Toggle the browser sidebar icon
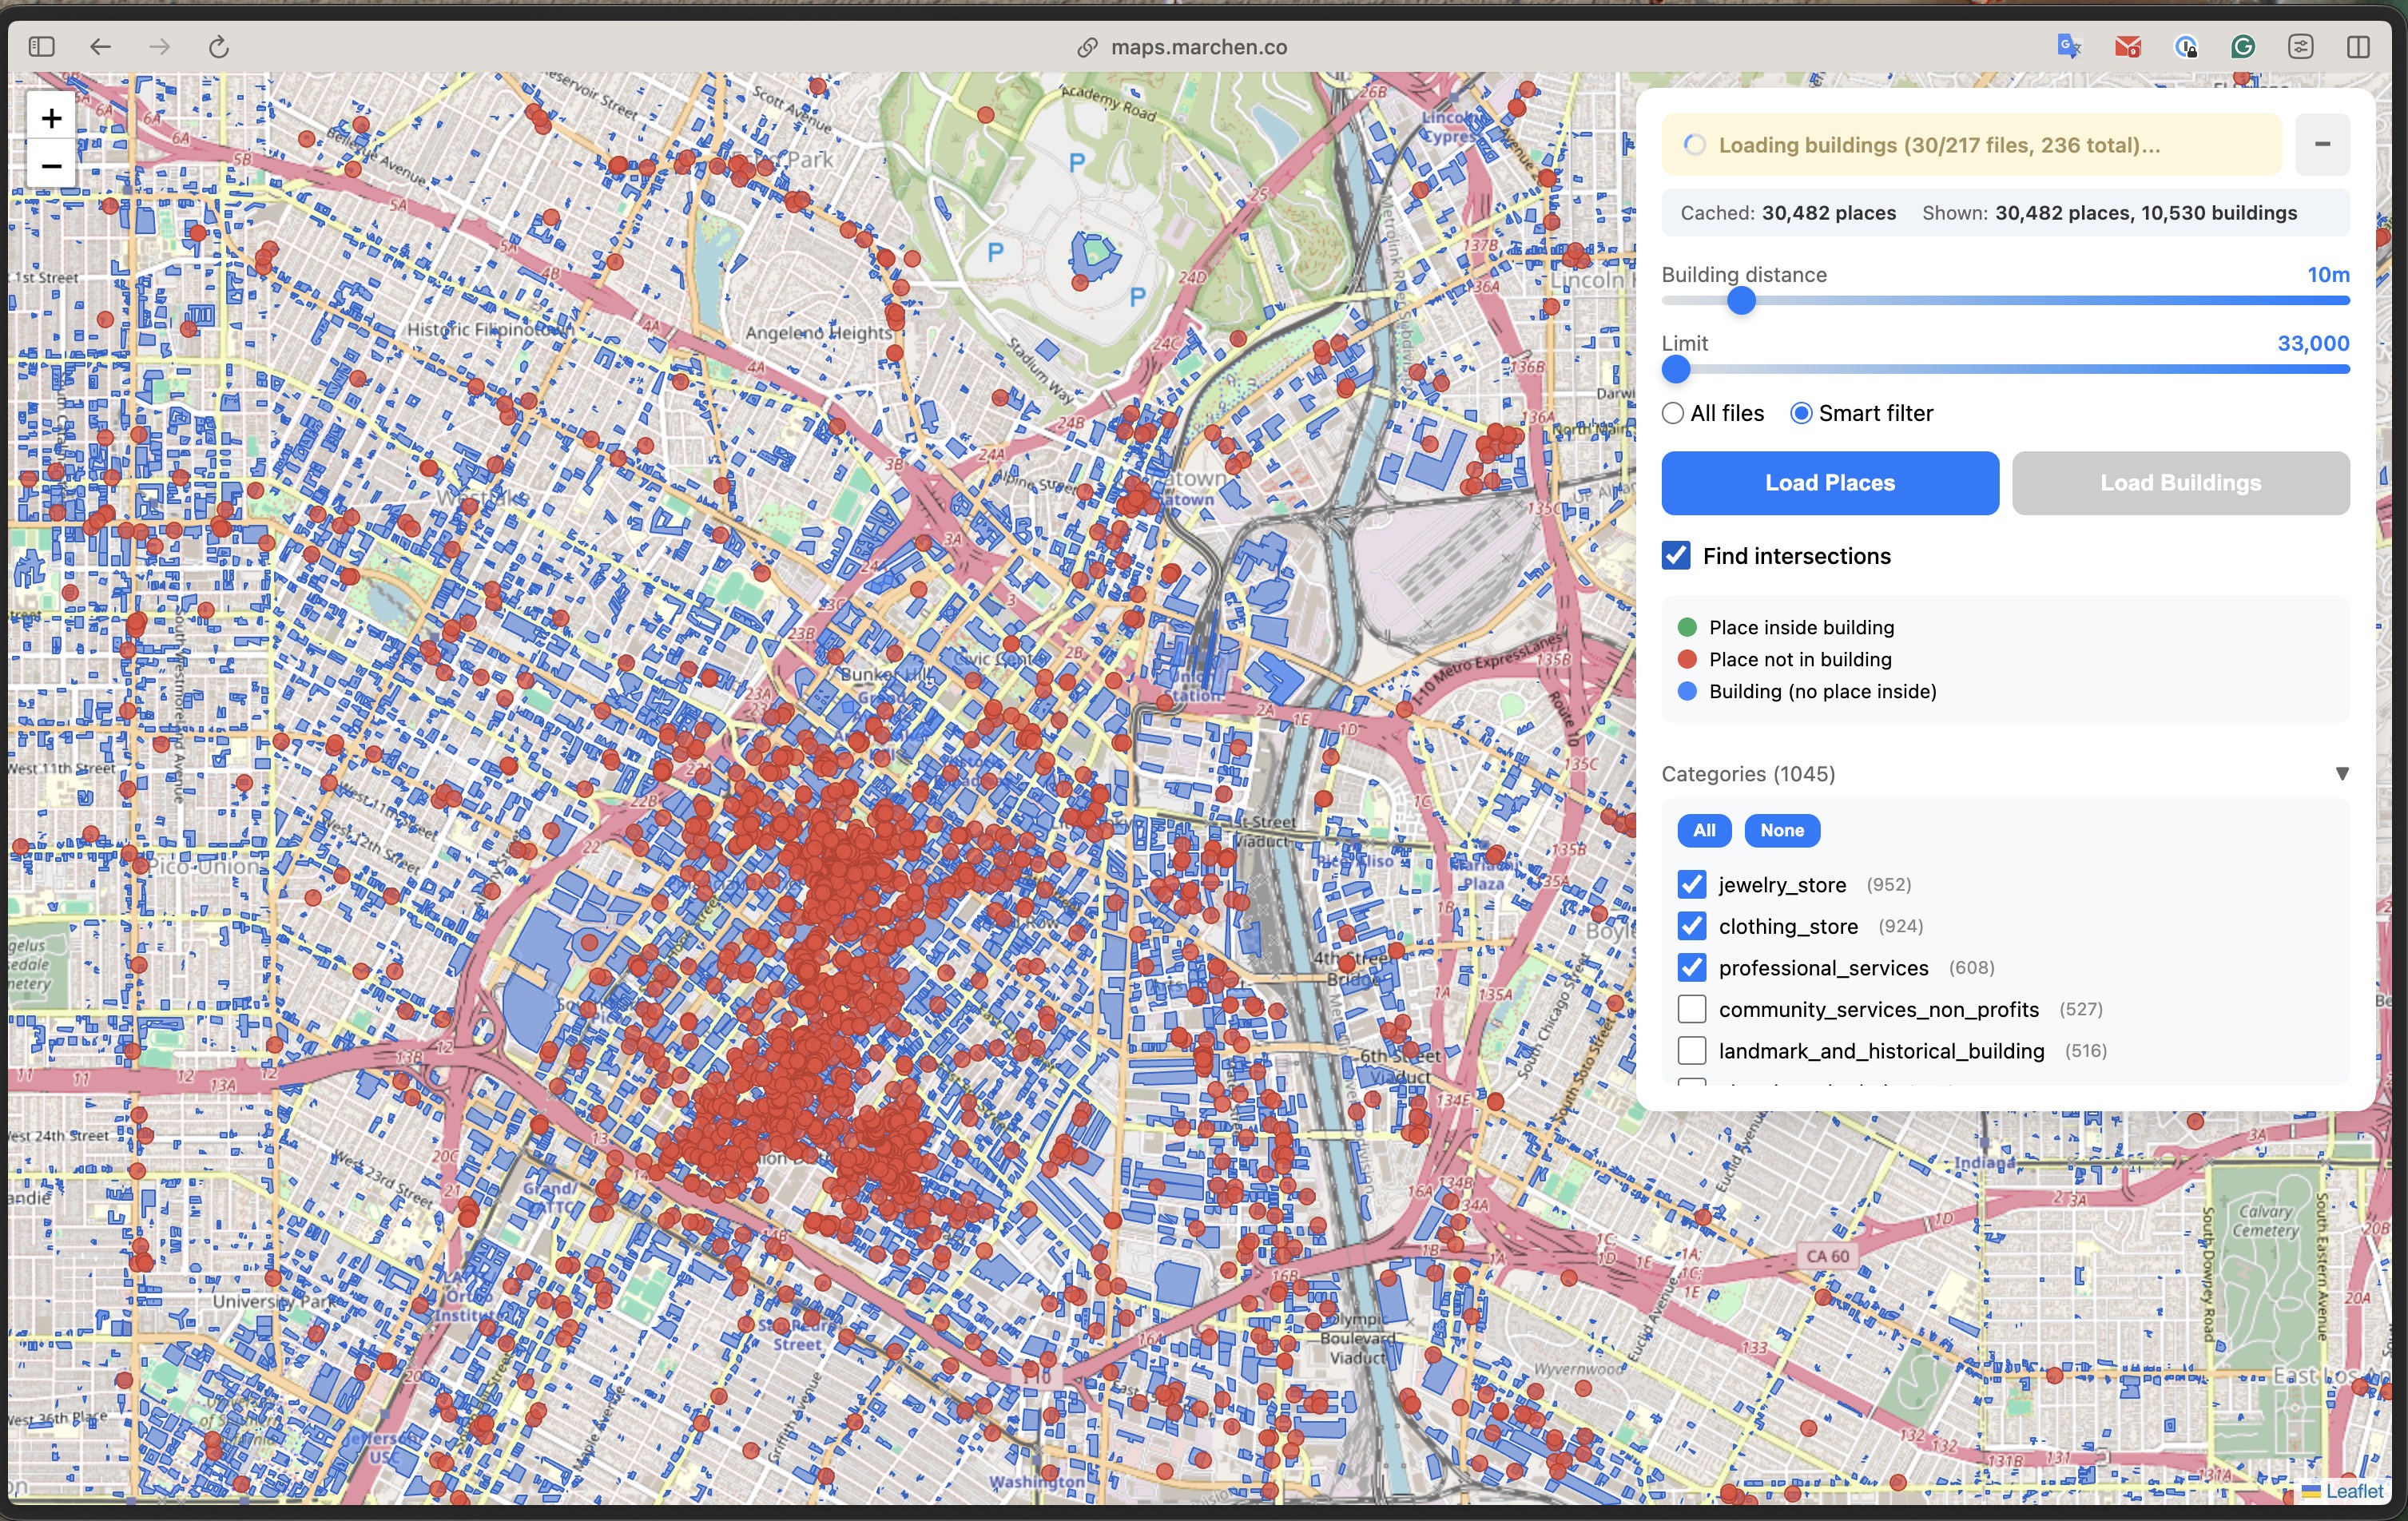 [x=41, y=47]
